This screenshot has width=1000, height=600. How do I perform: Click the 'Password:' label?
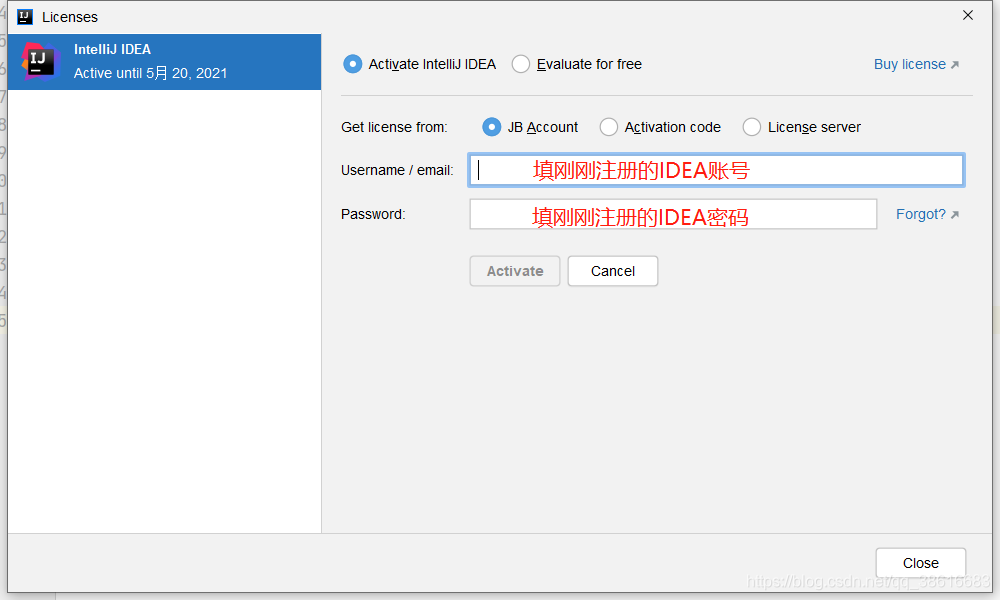pos(373,214)
